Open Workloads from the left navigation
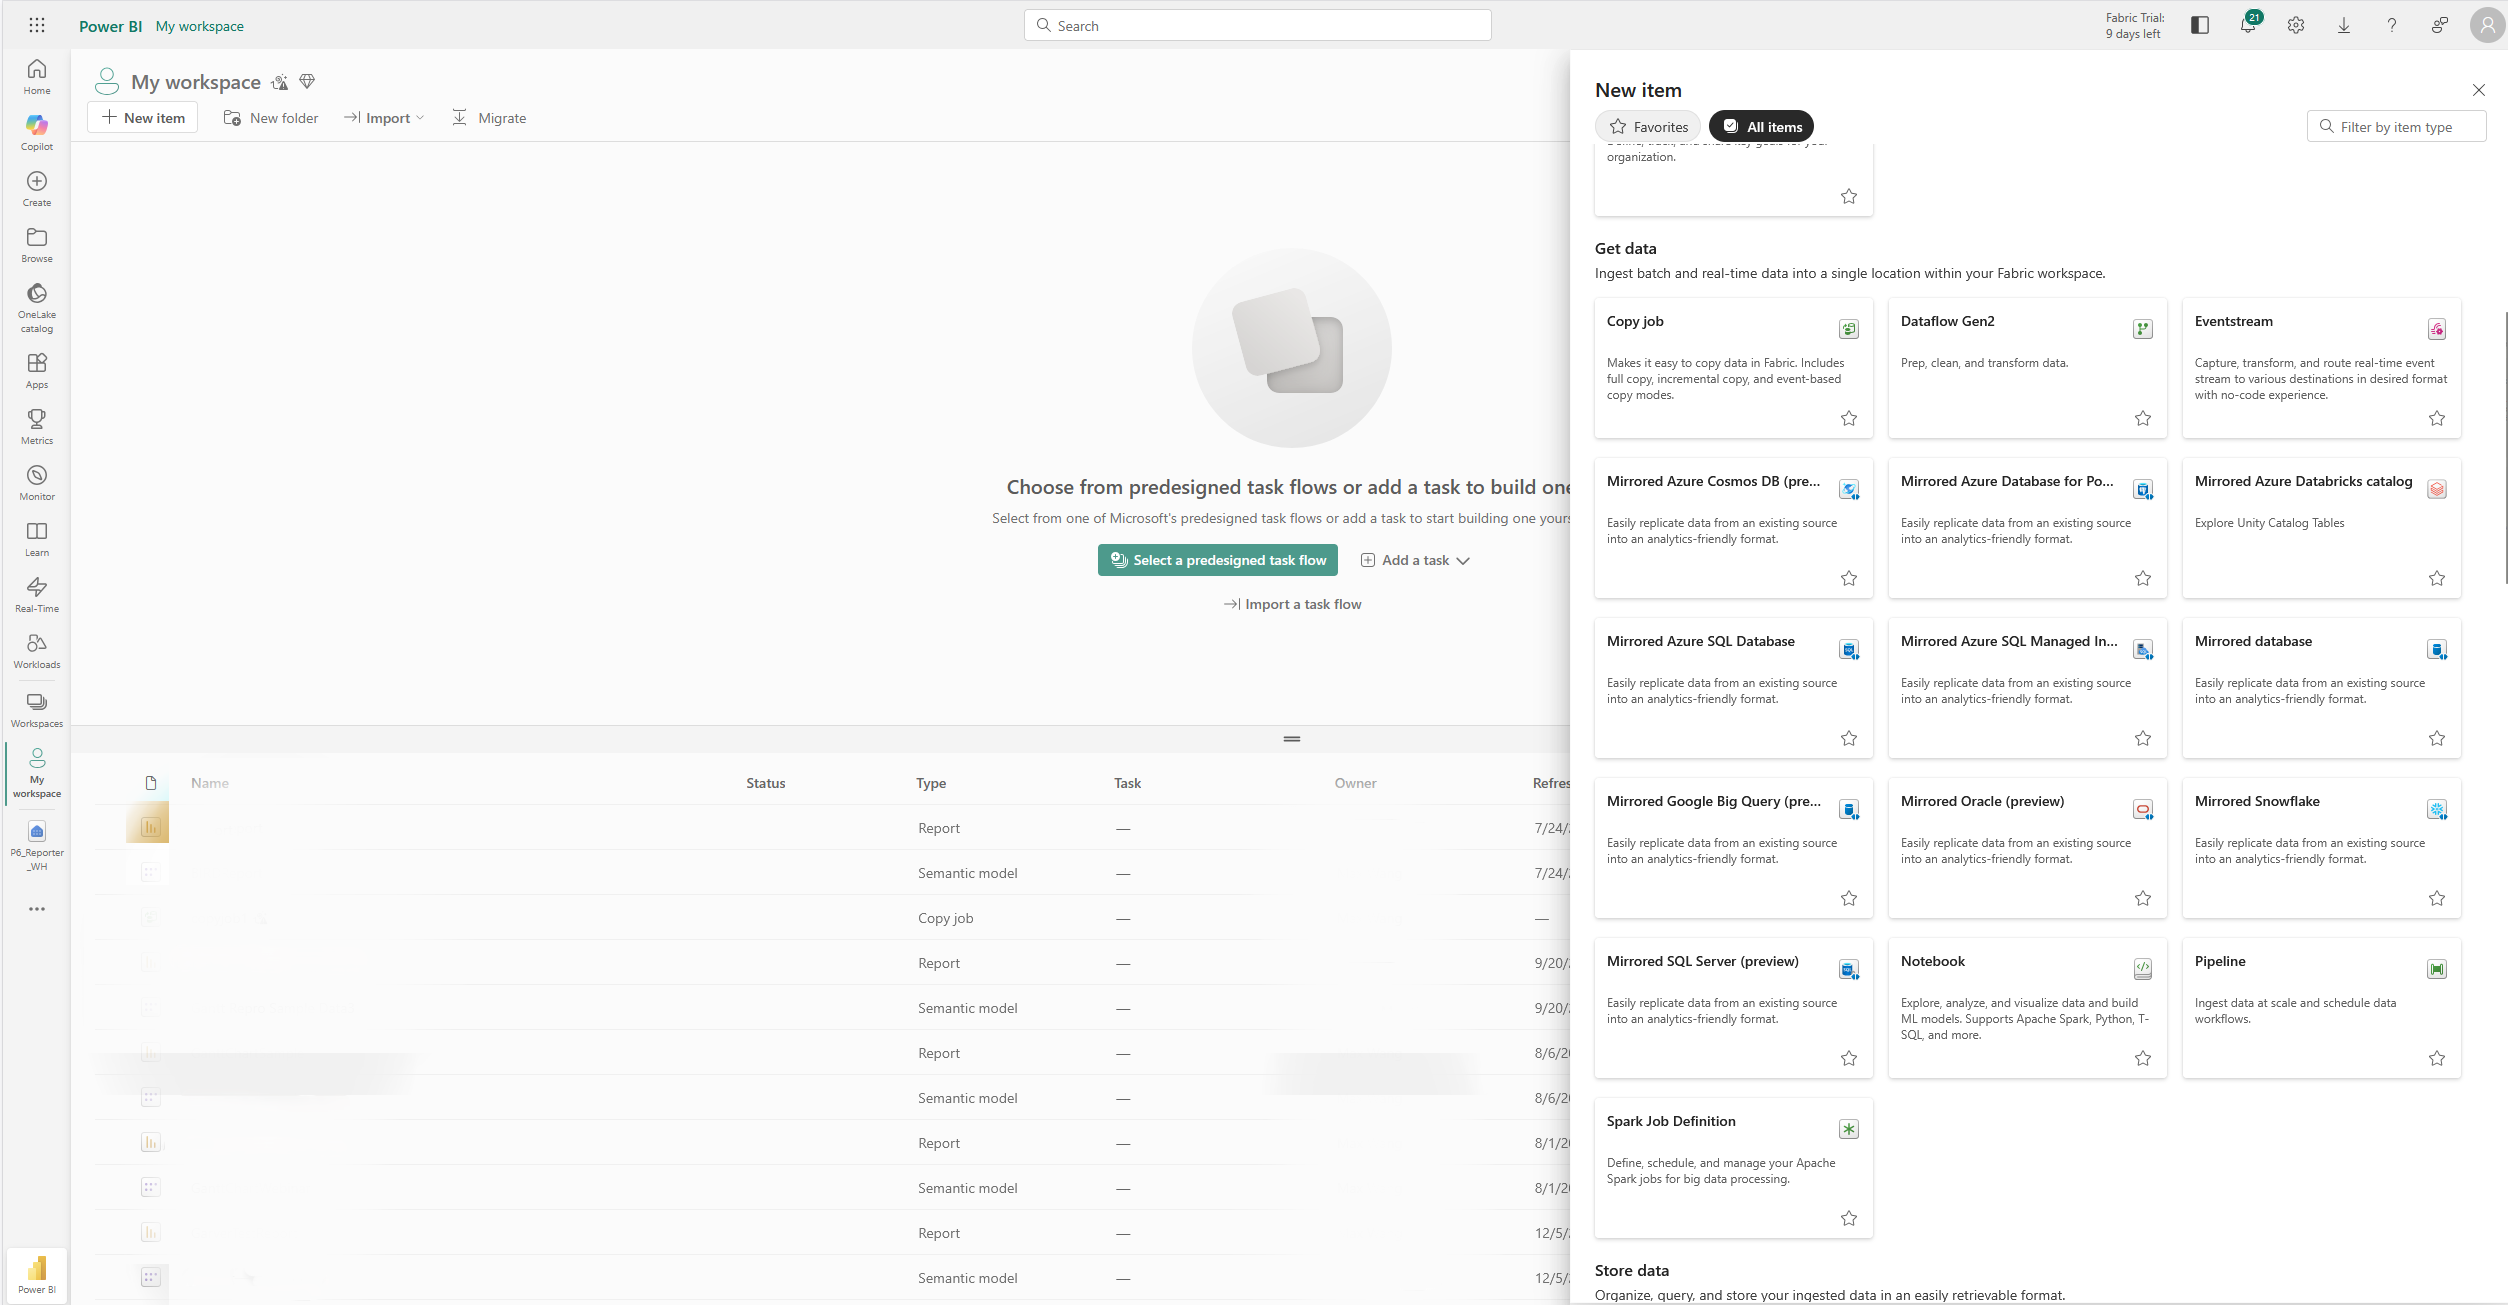Image resolution: width=2508 pixels, height=1305 pixels. 37,649
